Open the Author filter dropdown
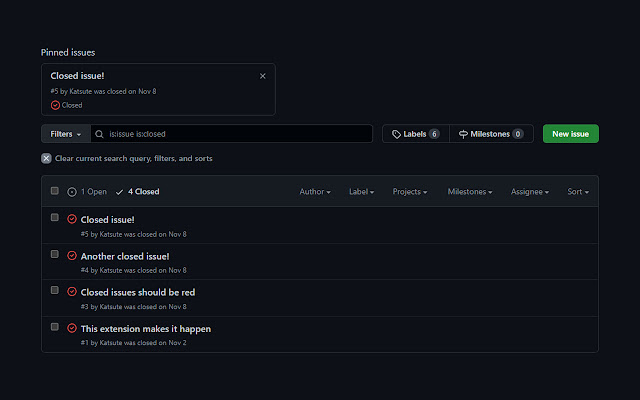This screenshot has width=640, height=400. click(x=315, y=192)
